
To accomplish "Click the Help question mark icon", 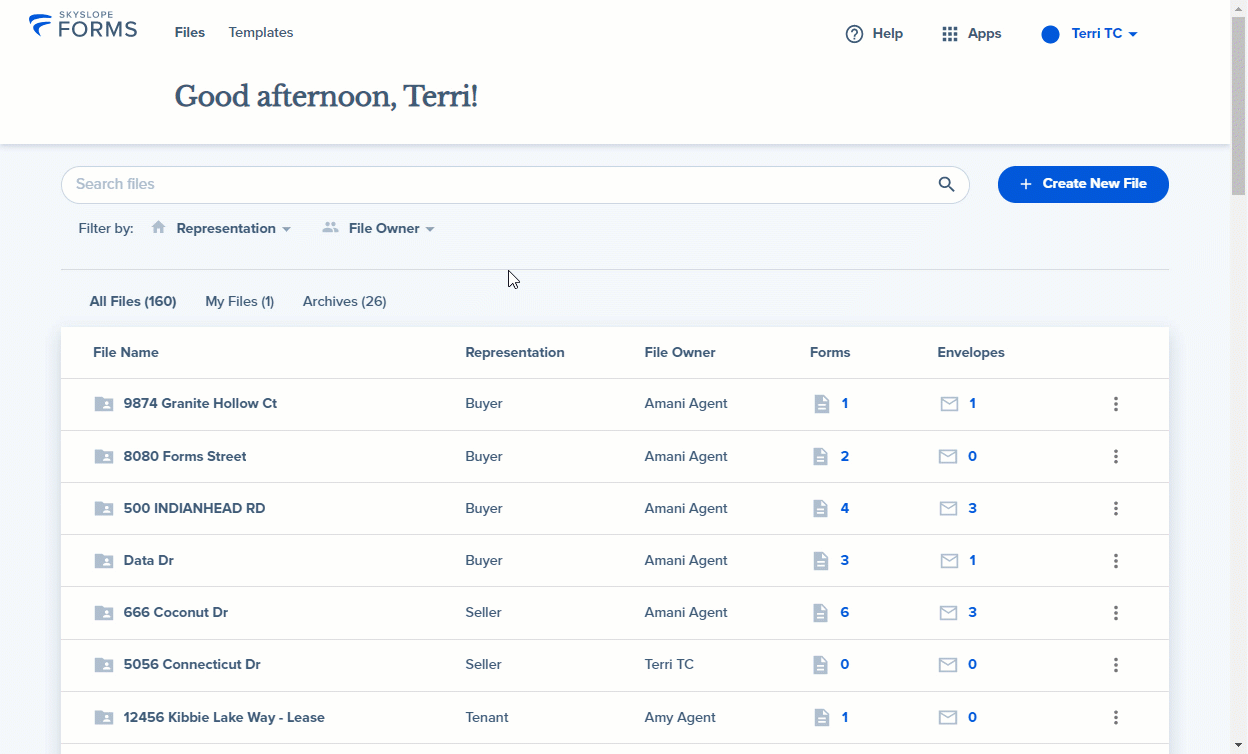I will [x=854, y=34].
